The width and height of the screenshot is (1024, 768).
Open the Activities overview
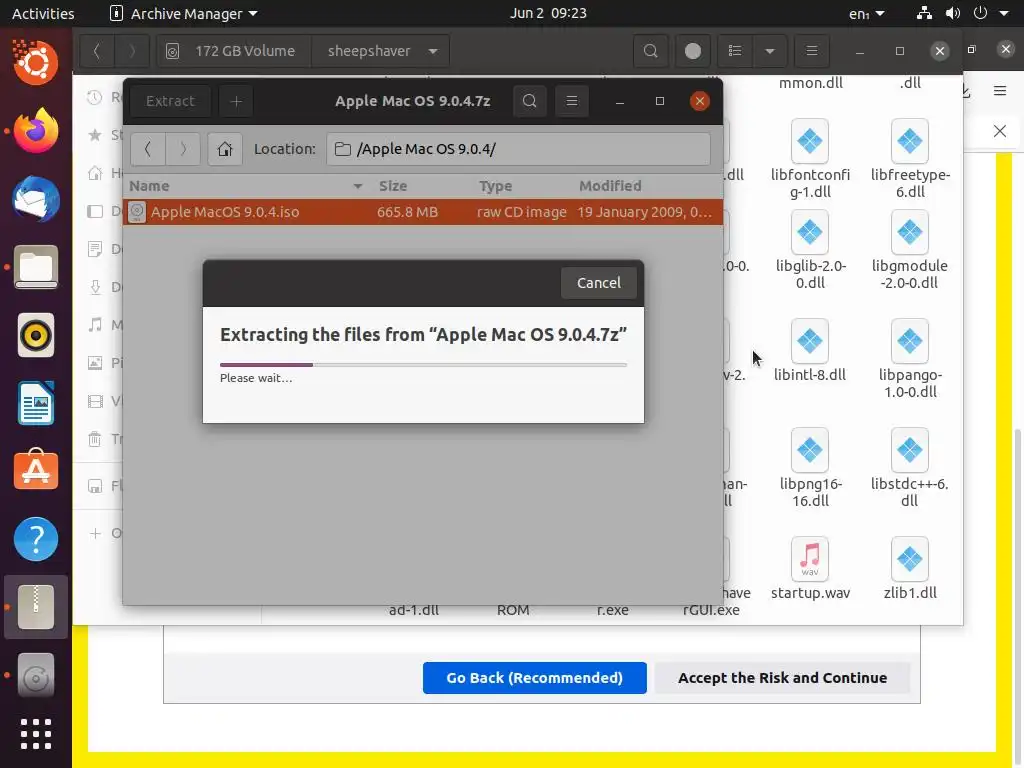(x=43, y=13)
